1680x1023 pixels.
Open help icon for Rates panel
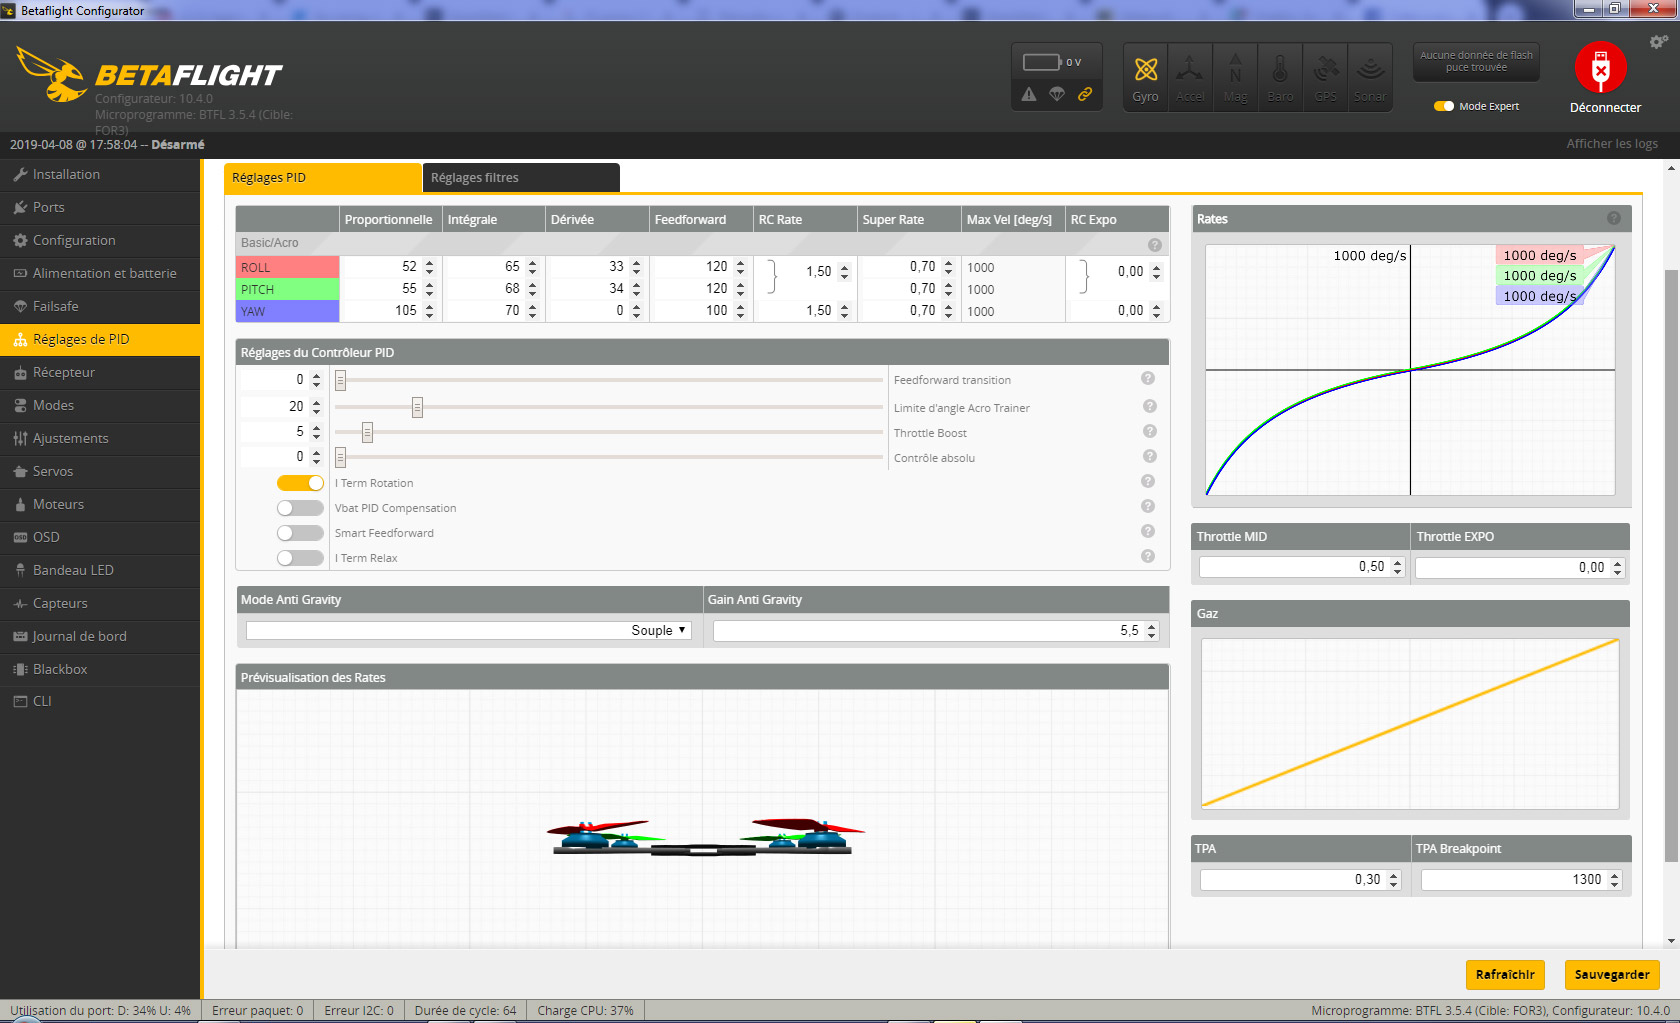(x=1614, y=218)
